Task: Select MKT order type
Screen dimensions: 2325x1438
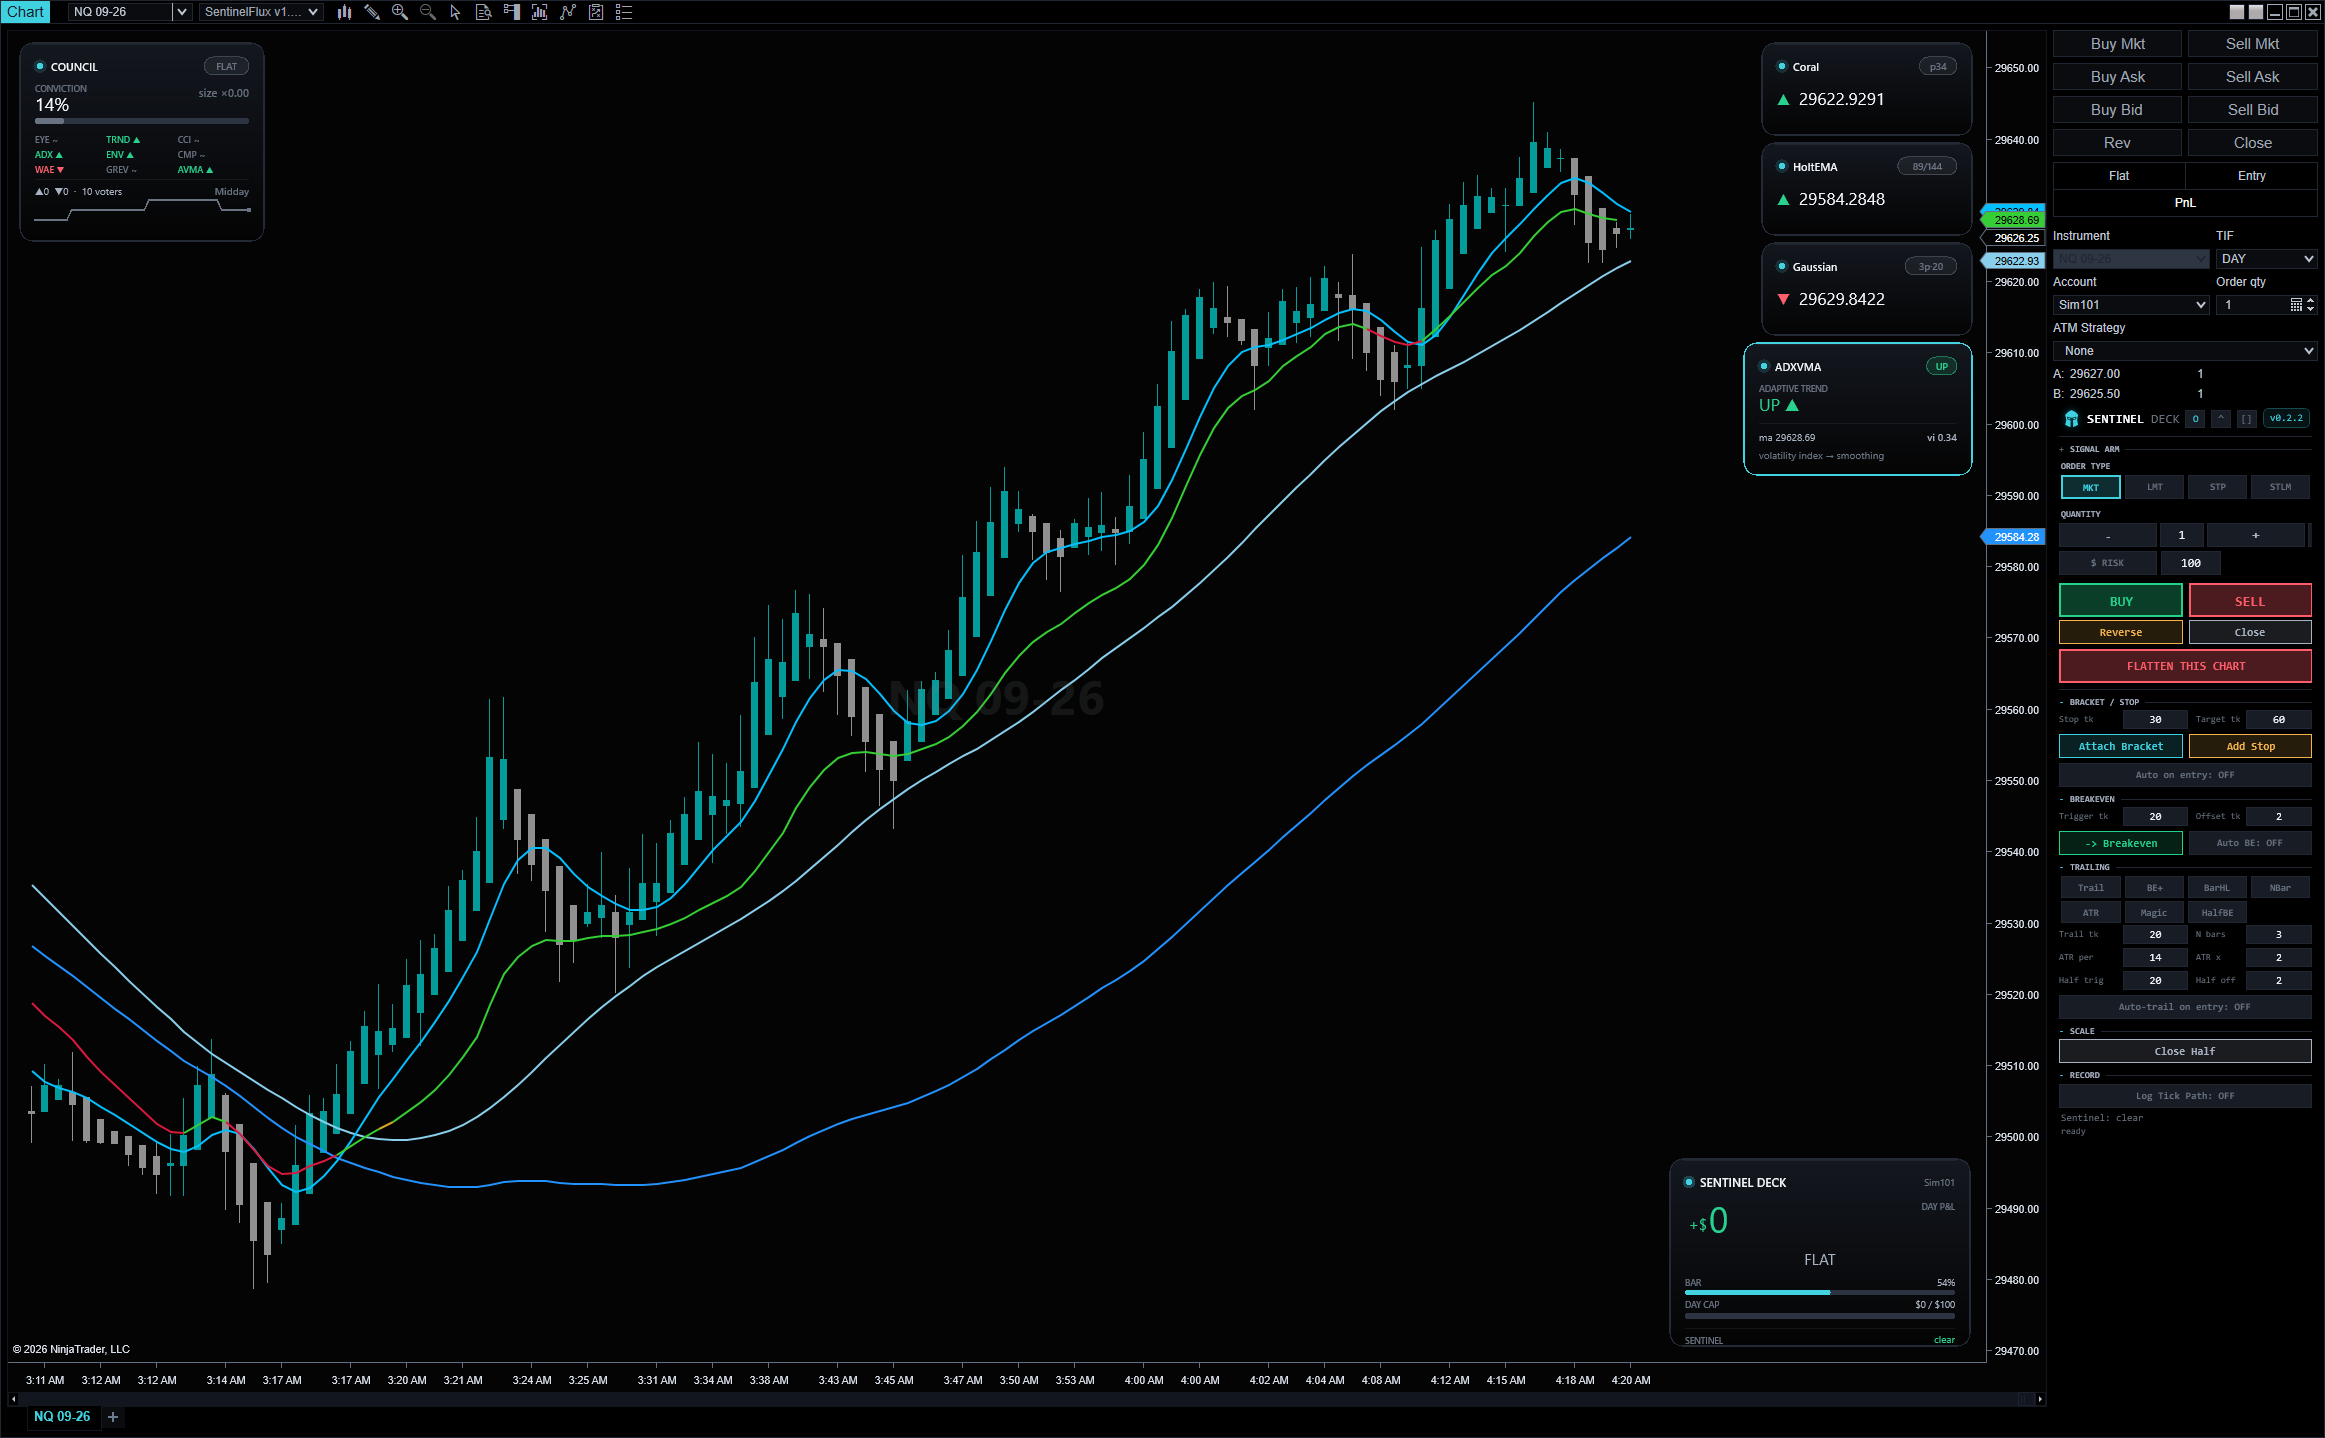Action: pyautogui.click(x=2090, y=488)
